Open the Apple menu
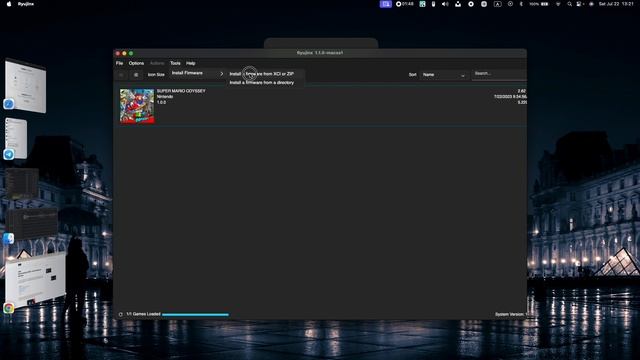Image resolution: width=640 pixels, height=360 pixels. click(9, 4)
